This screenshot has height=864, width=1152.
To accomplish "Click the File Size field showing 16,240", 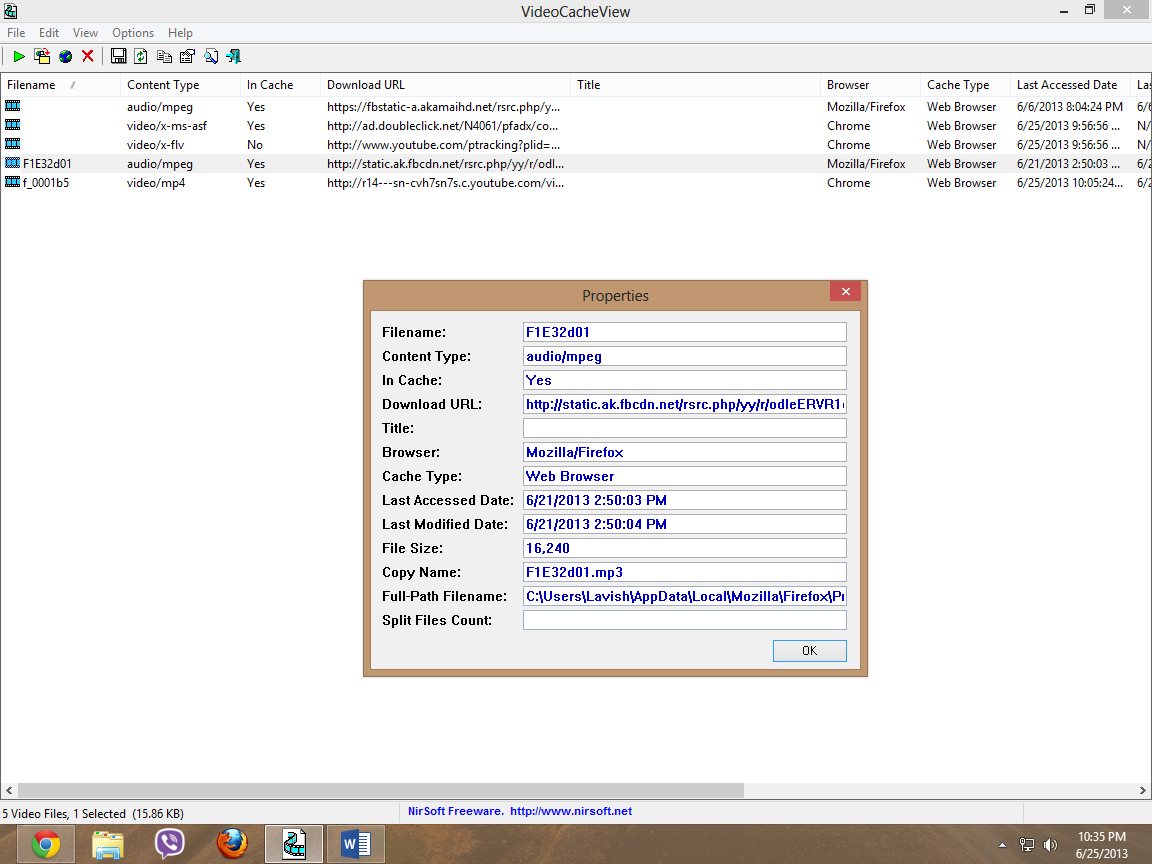I will pos(685,548).
